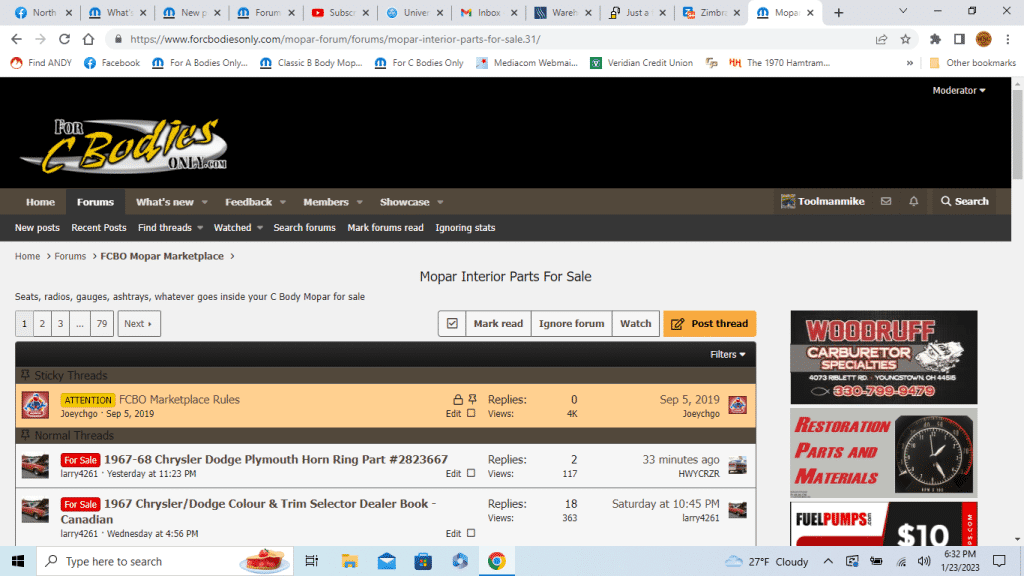Open Chrome from the Windows taskbar
The image size is (1024, 576).
496,561
